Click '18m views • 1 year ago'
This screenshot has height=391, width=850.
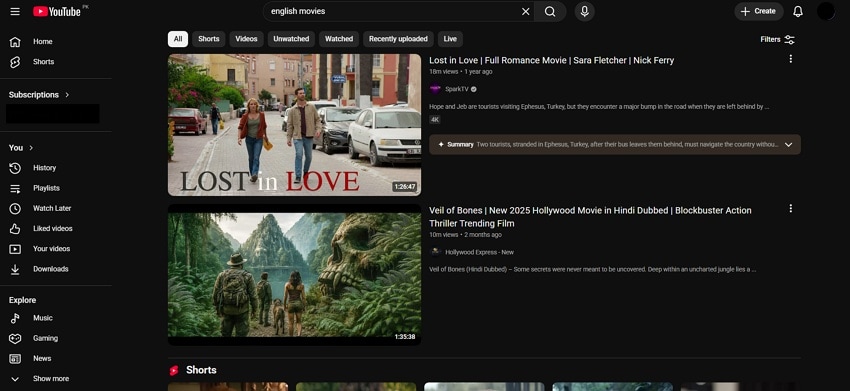(x=461, y=72)
